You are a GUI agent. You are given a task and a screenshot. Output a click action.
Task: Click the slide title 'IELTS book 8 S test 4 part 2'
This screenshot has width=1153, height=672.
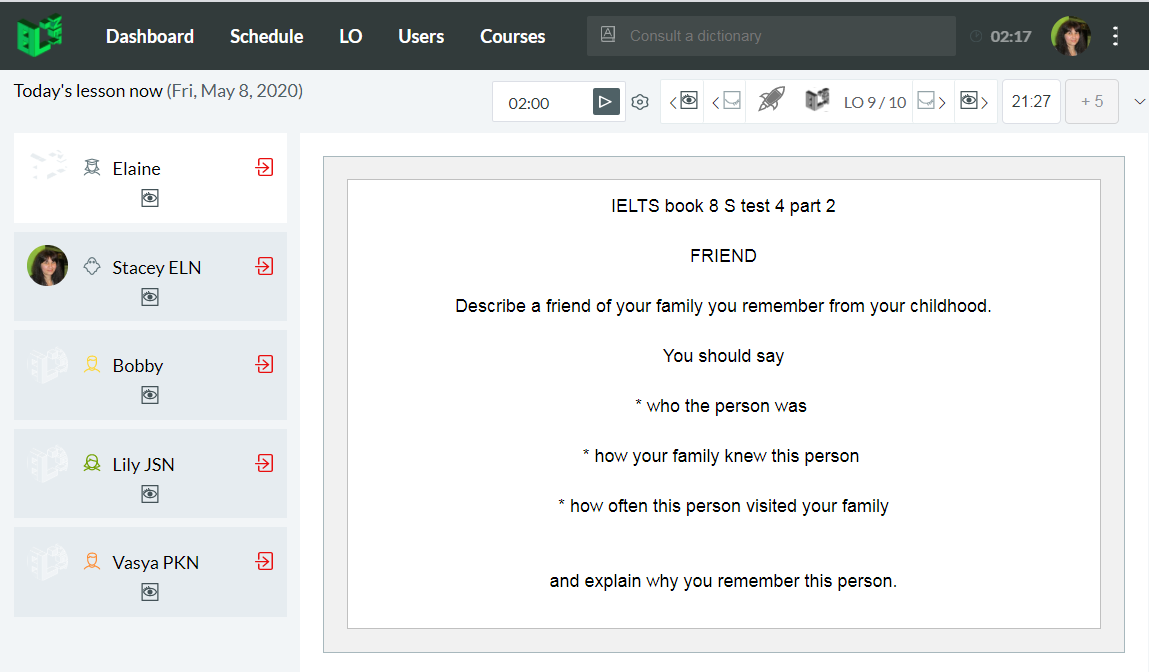point(723,206)
